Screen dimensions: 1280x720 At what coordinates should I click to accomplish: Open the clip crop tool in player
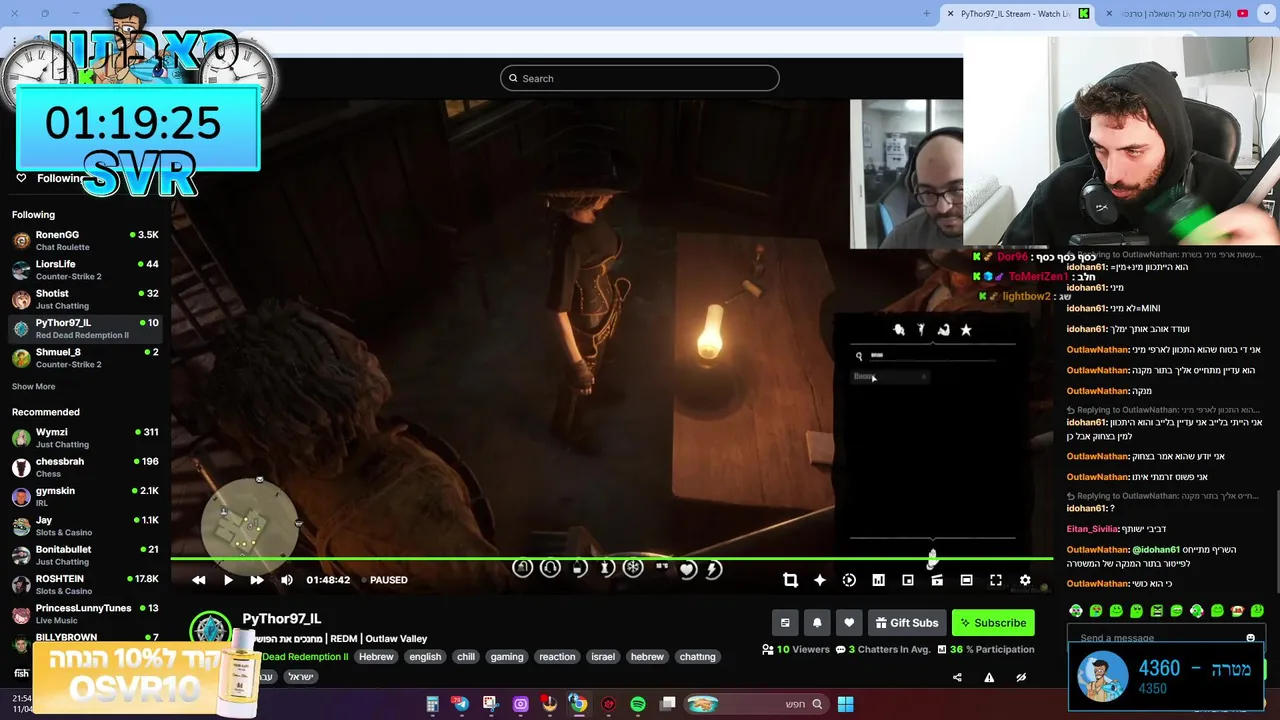pos(790,580)
